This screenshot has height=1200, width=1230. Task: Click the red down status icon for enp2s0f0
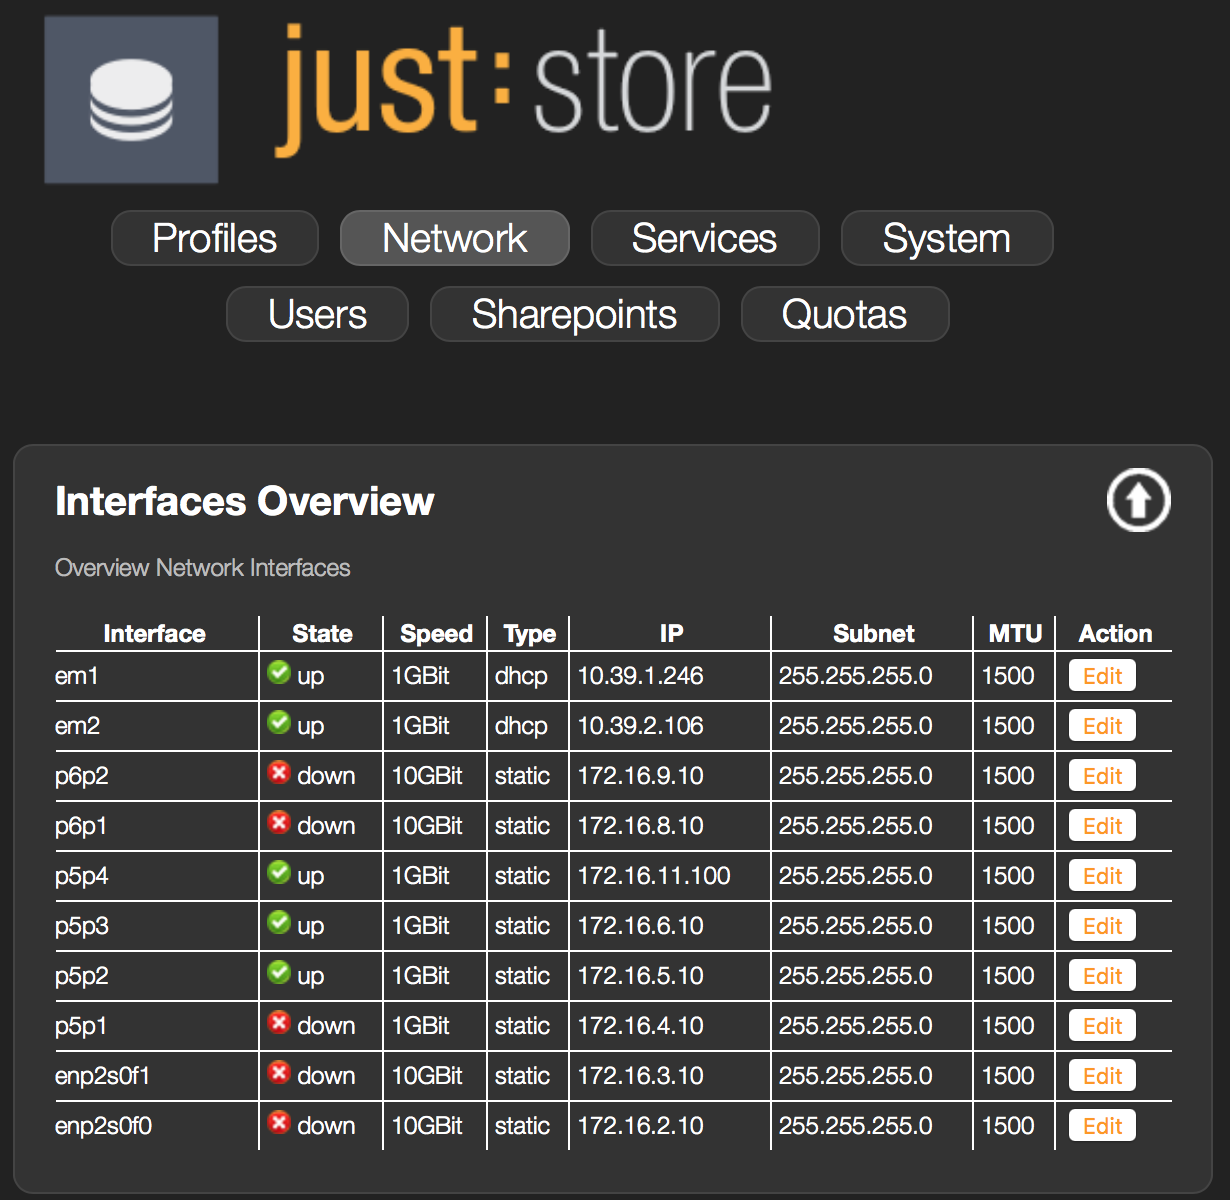(279, 1122)
